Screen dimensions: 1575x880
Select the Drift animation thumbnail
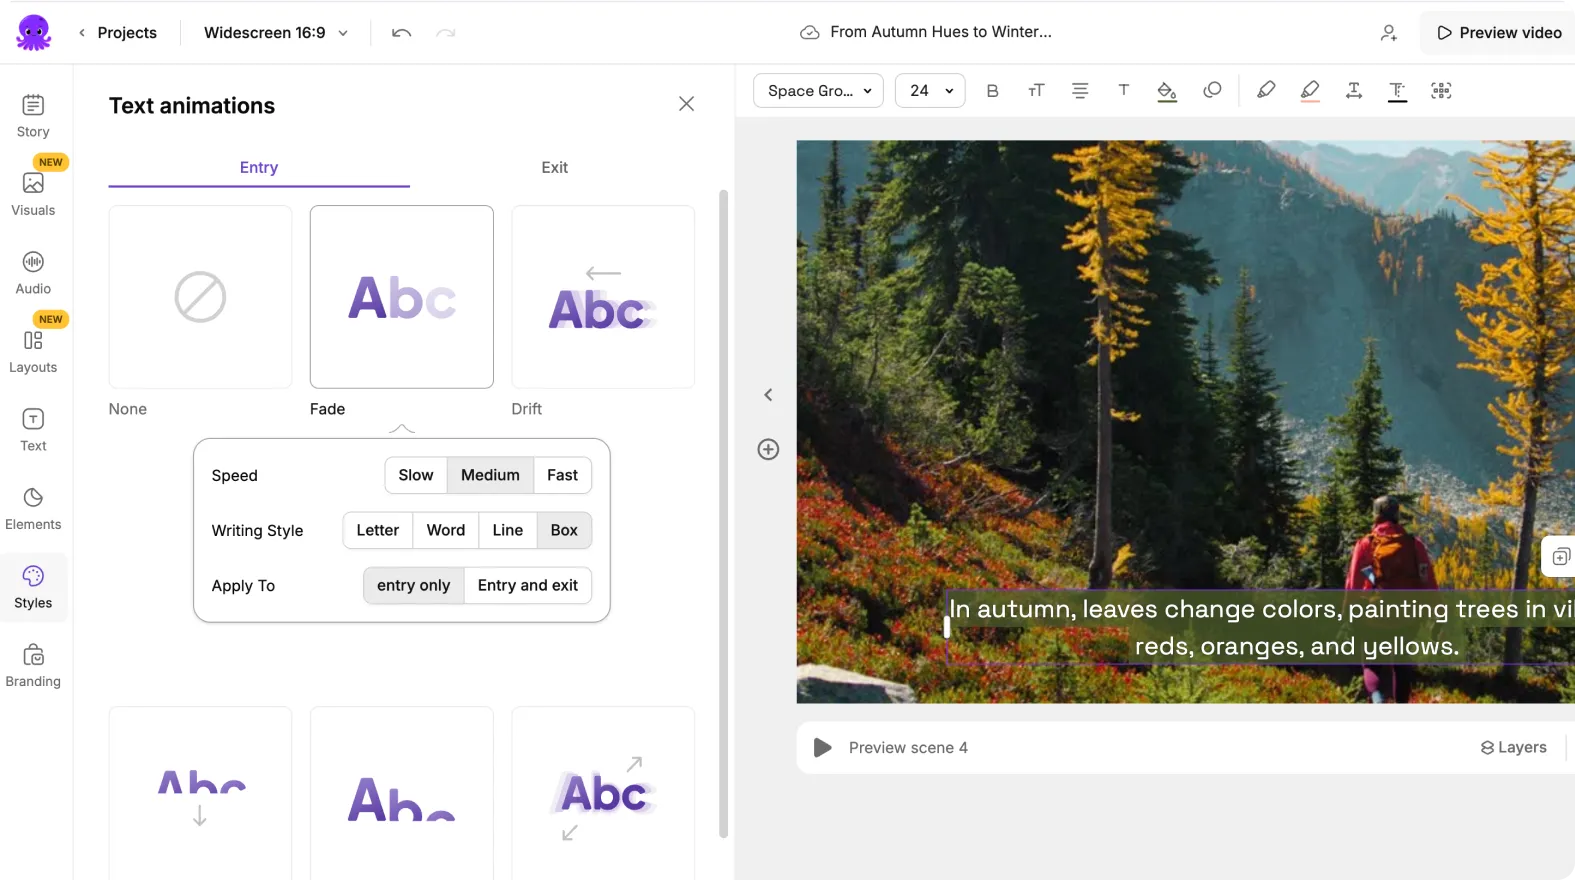pos(603,297)
